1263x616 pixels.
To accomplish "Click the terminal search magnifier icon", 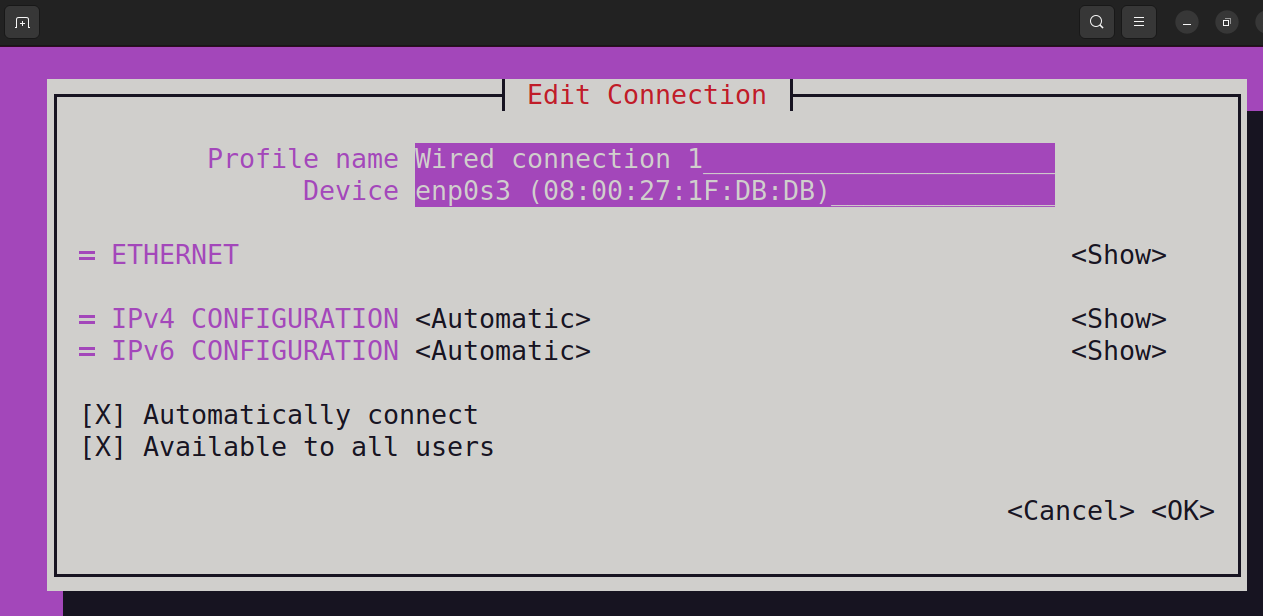I will tap(1097, 22).
